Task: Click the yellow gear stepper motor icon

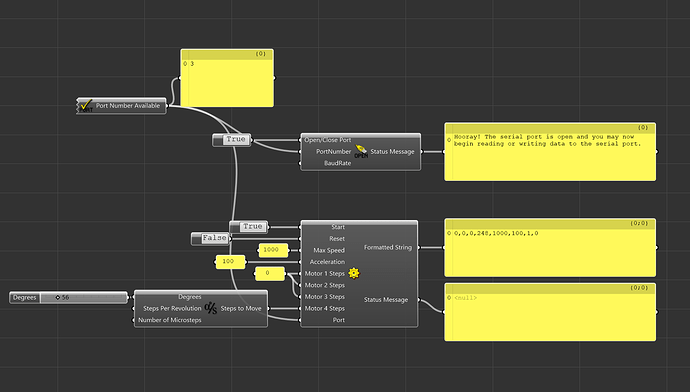Action: [354, 273]
